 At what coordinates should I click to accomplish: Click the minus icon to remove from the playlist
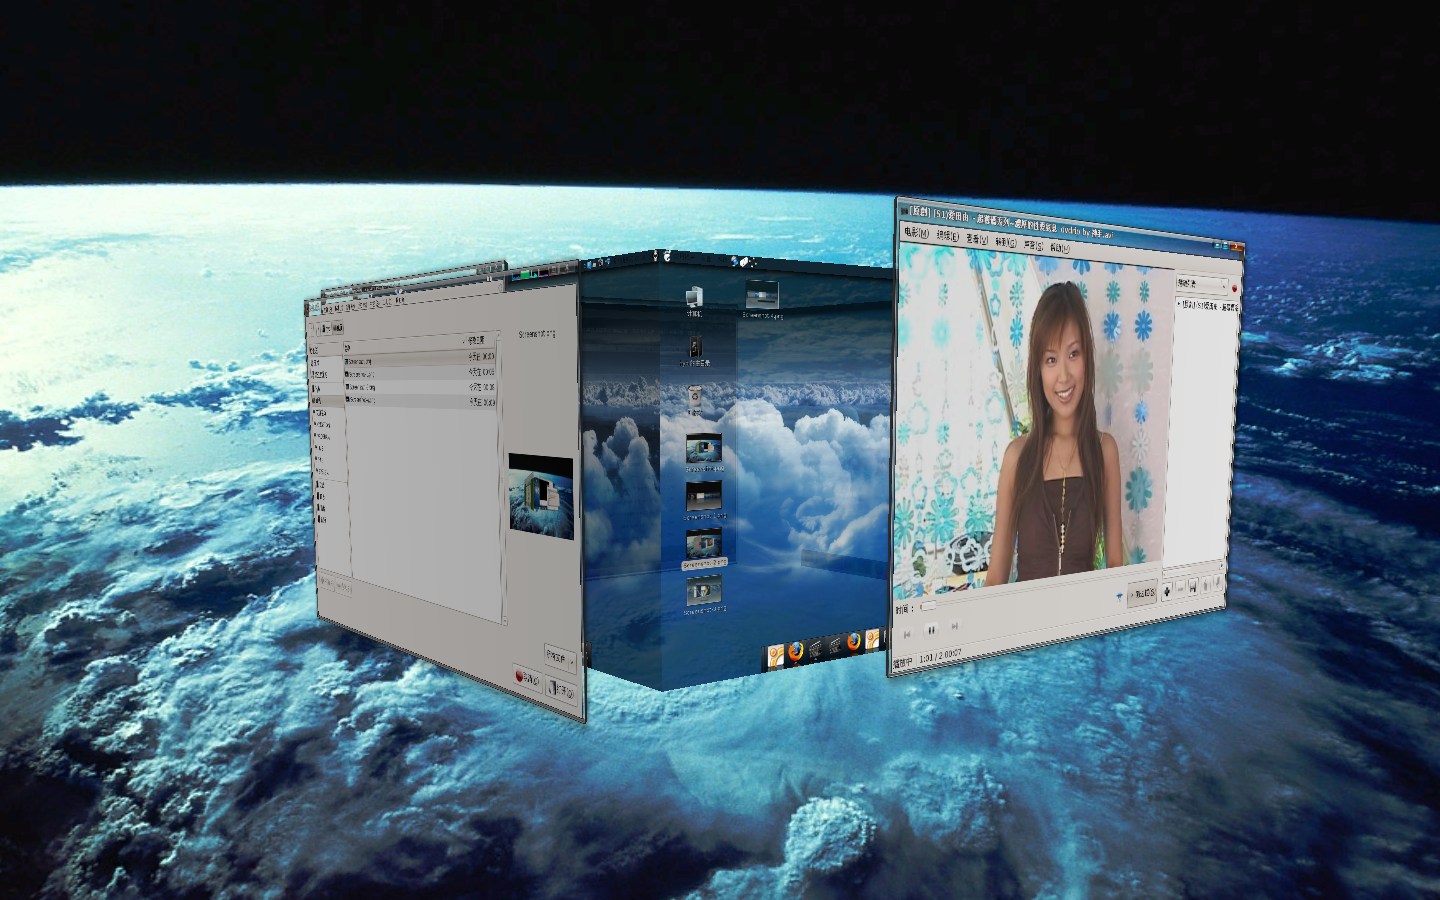tap(1180, 589)
